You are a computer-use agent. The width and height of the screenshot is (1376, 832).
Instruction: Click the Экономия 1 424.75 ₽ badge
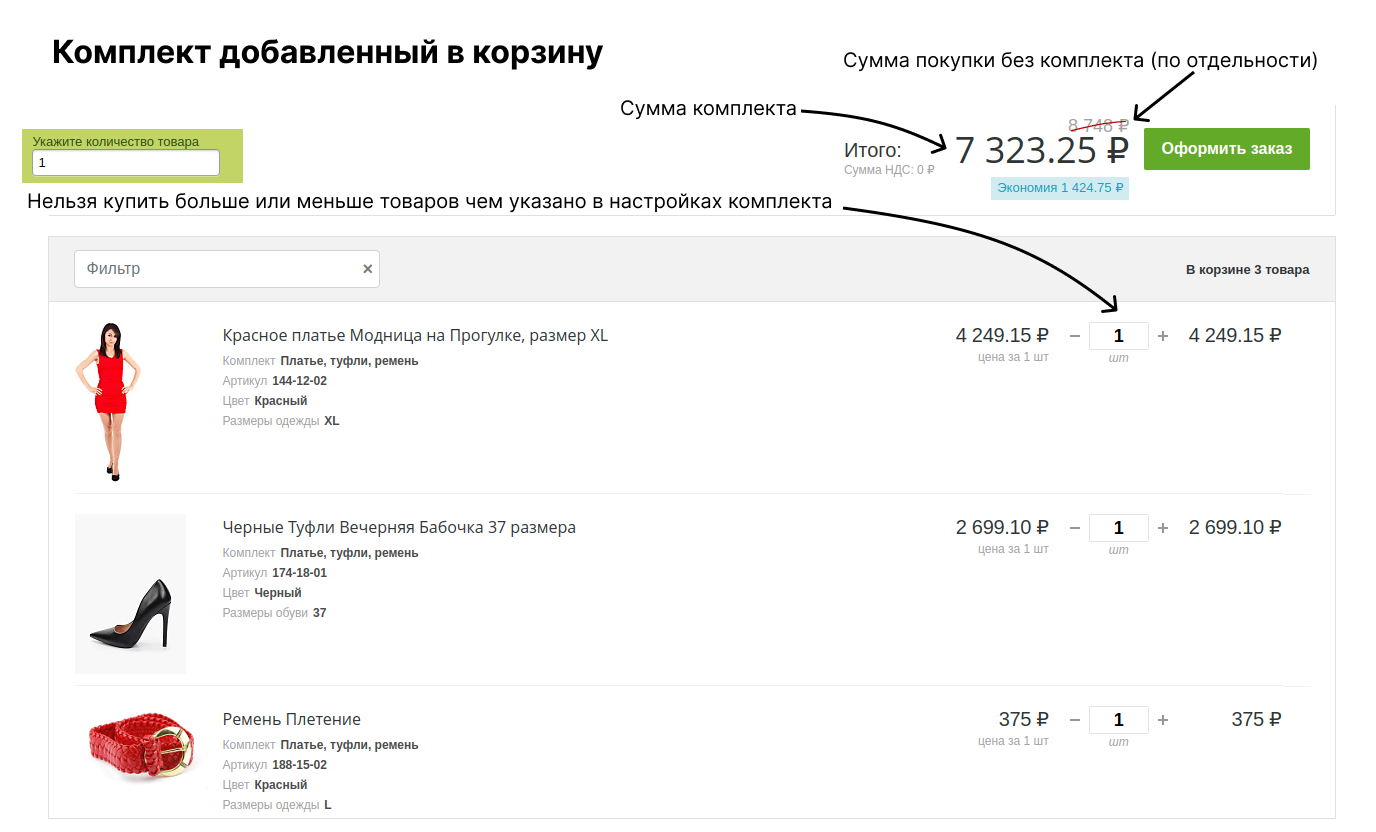(x=1060, y=187)
